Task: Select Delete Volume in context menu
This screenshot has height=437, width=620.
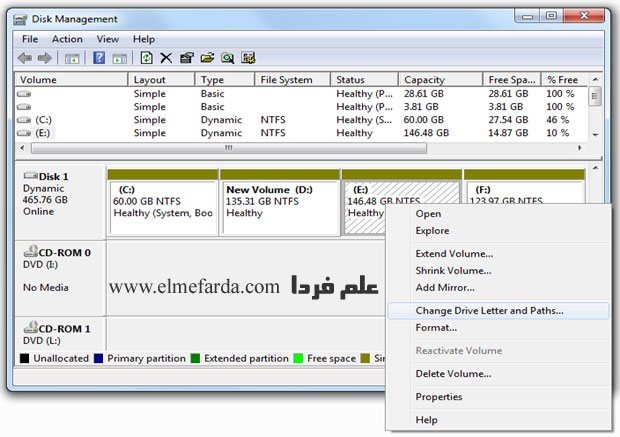Action: pyautogui.click(x=452, y=373)
